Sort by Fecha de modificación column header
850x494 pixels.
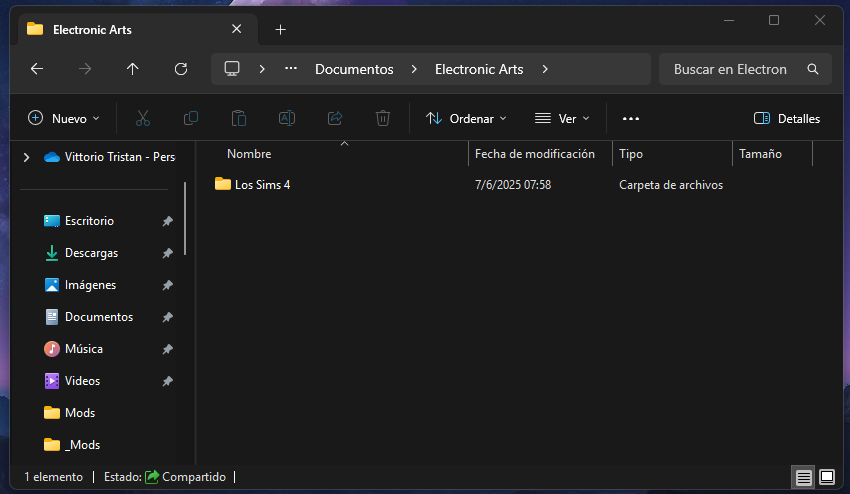pyautogui.click(x=535, y=154)
